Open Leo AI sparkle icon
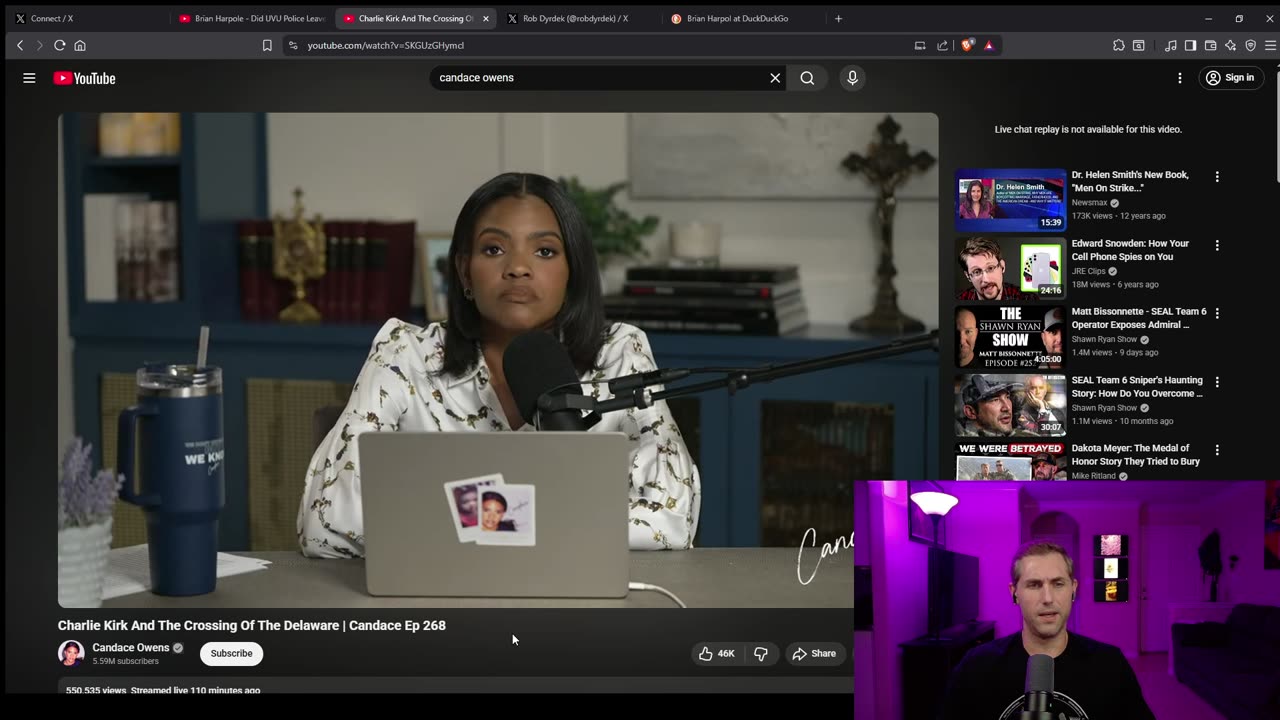The width and height of the screenshot is (1280, 720). pos(1230,45)
